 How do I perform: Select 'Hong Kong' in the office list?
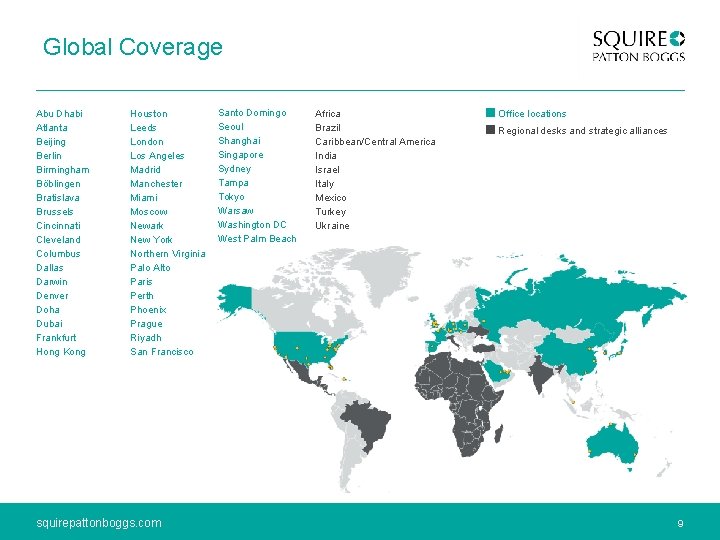coord(61,352)
